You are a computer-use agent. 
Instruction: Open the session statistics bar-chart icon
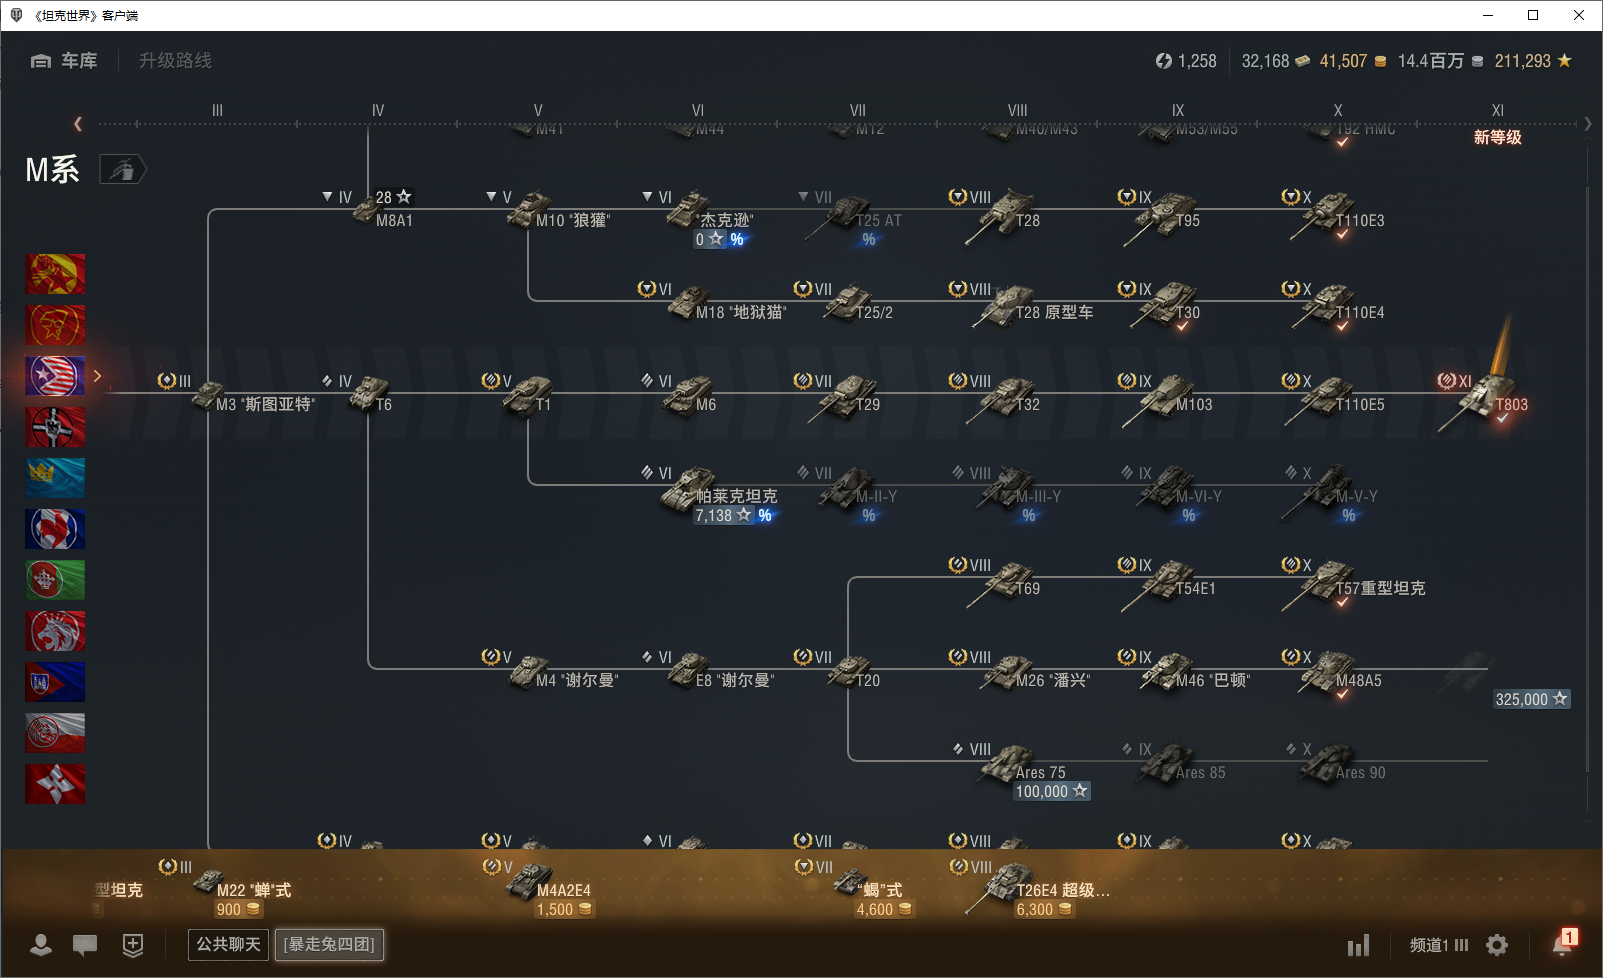(x=1358, y=945)
